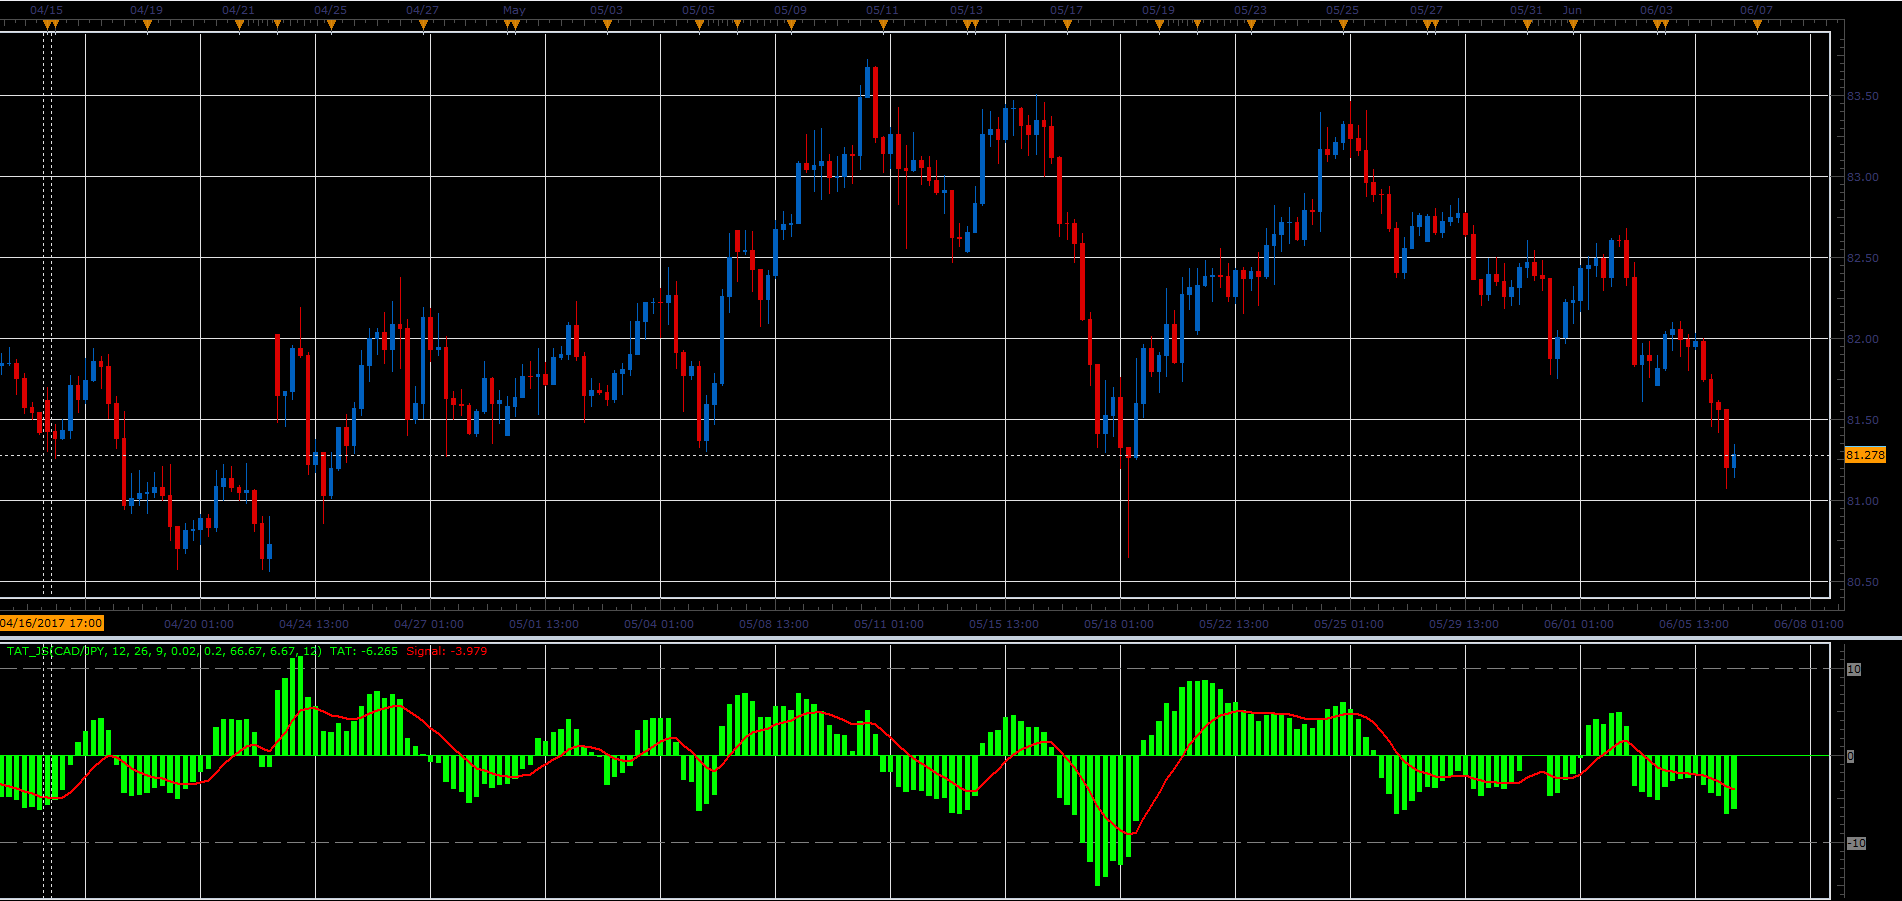Click the 81.50 price axis label
The width and height of the screenshot is (1902, 901).
[x=1862, y=420]
